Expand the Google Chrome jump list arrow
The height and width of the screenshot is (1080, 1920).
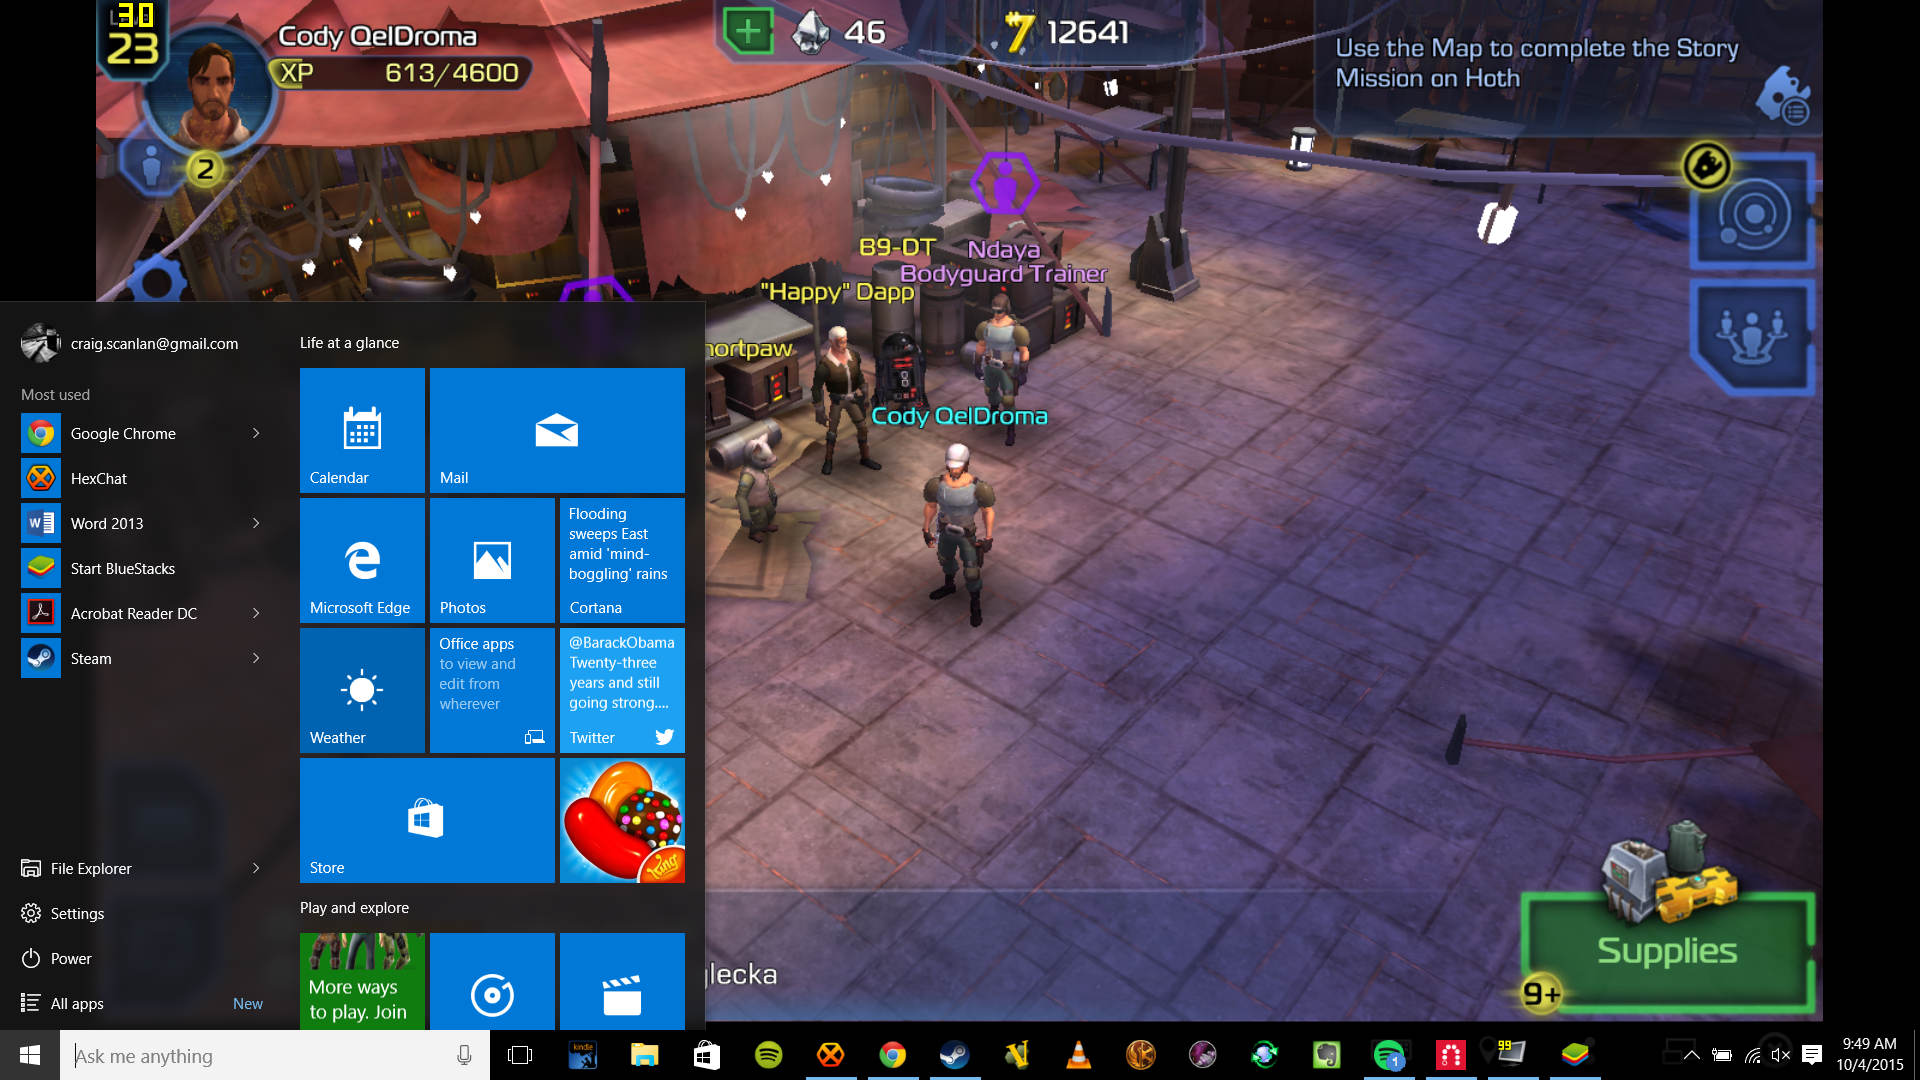[256, 433]
